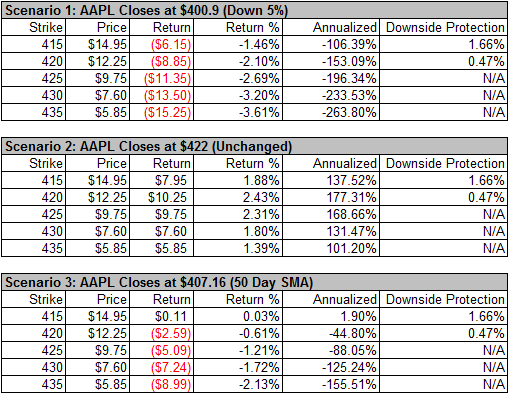Viewport: 510px width, 393px height.
Task: Select the Scenario 3 50 Day SMA header
Action: tap(255, 282)
